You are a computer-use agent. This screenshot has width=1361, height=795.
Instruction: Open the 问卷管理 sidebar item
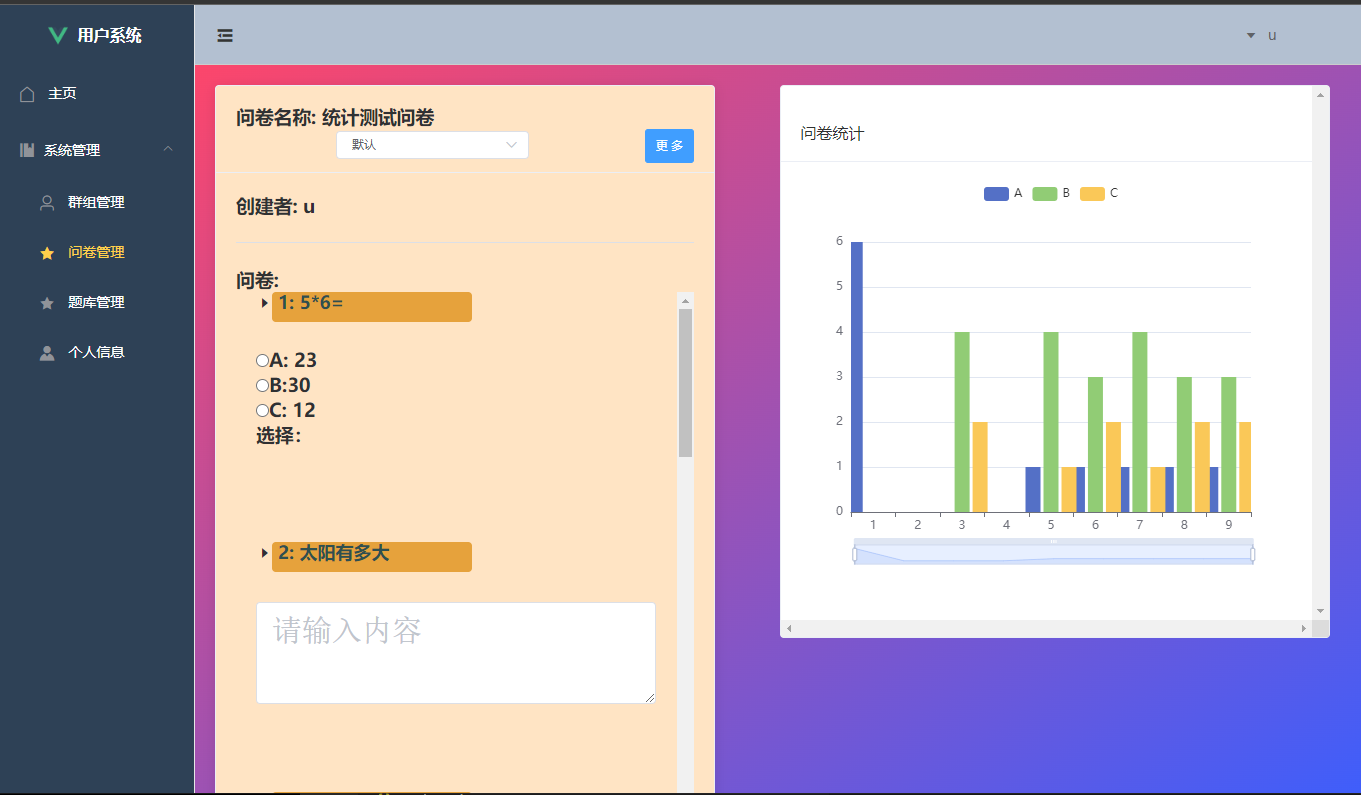(x=96, y=252)
